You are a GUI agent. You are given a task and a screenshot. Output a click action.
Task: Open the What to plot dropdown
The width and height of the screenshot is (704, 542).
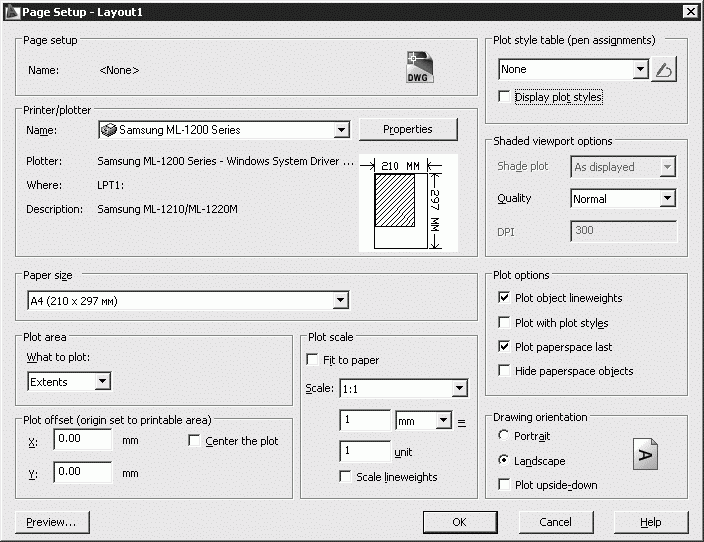tap(102, 382)
